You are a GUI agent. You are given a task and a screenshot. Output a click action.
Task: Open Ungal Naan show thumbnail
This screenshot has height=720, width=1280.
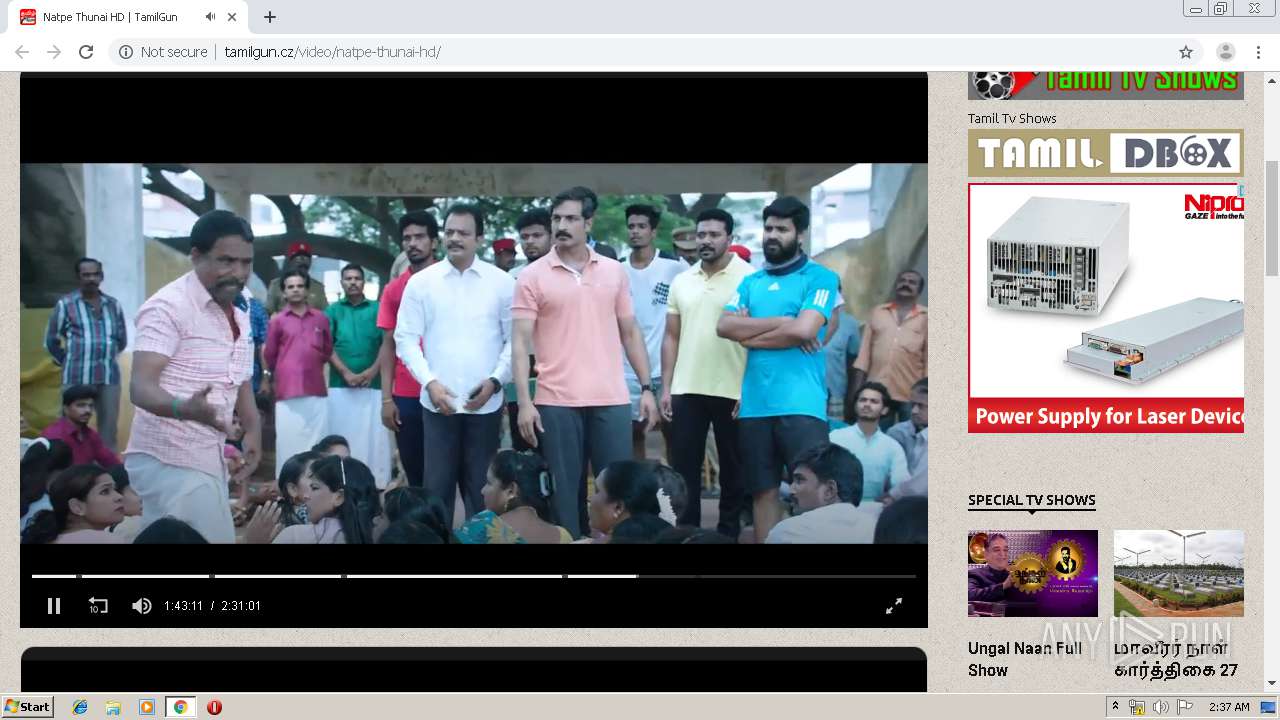(x=1033, y=573)
